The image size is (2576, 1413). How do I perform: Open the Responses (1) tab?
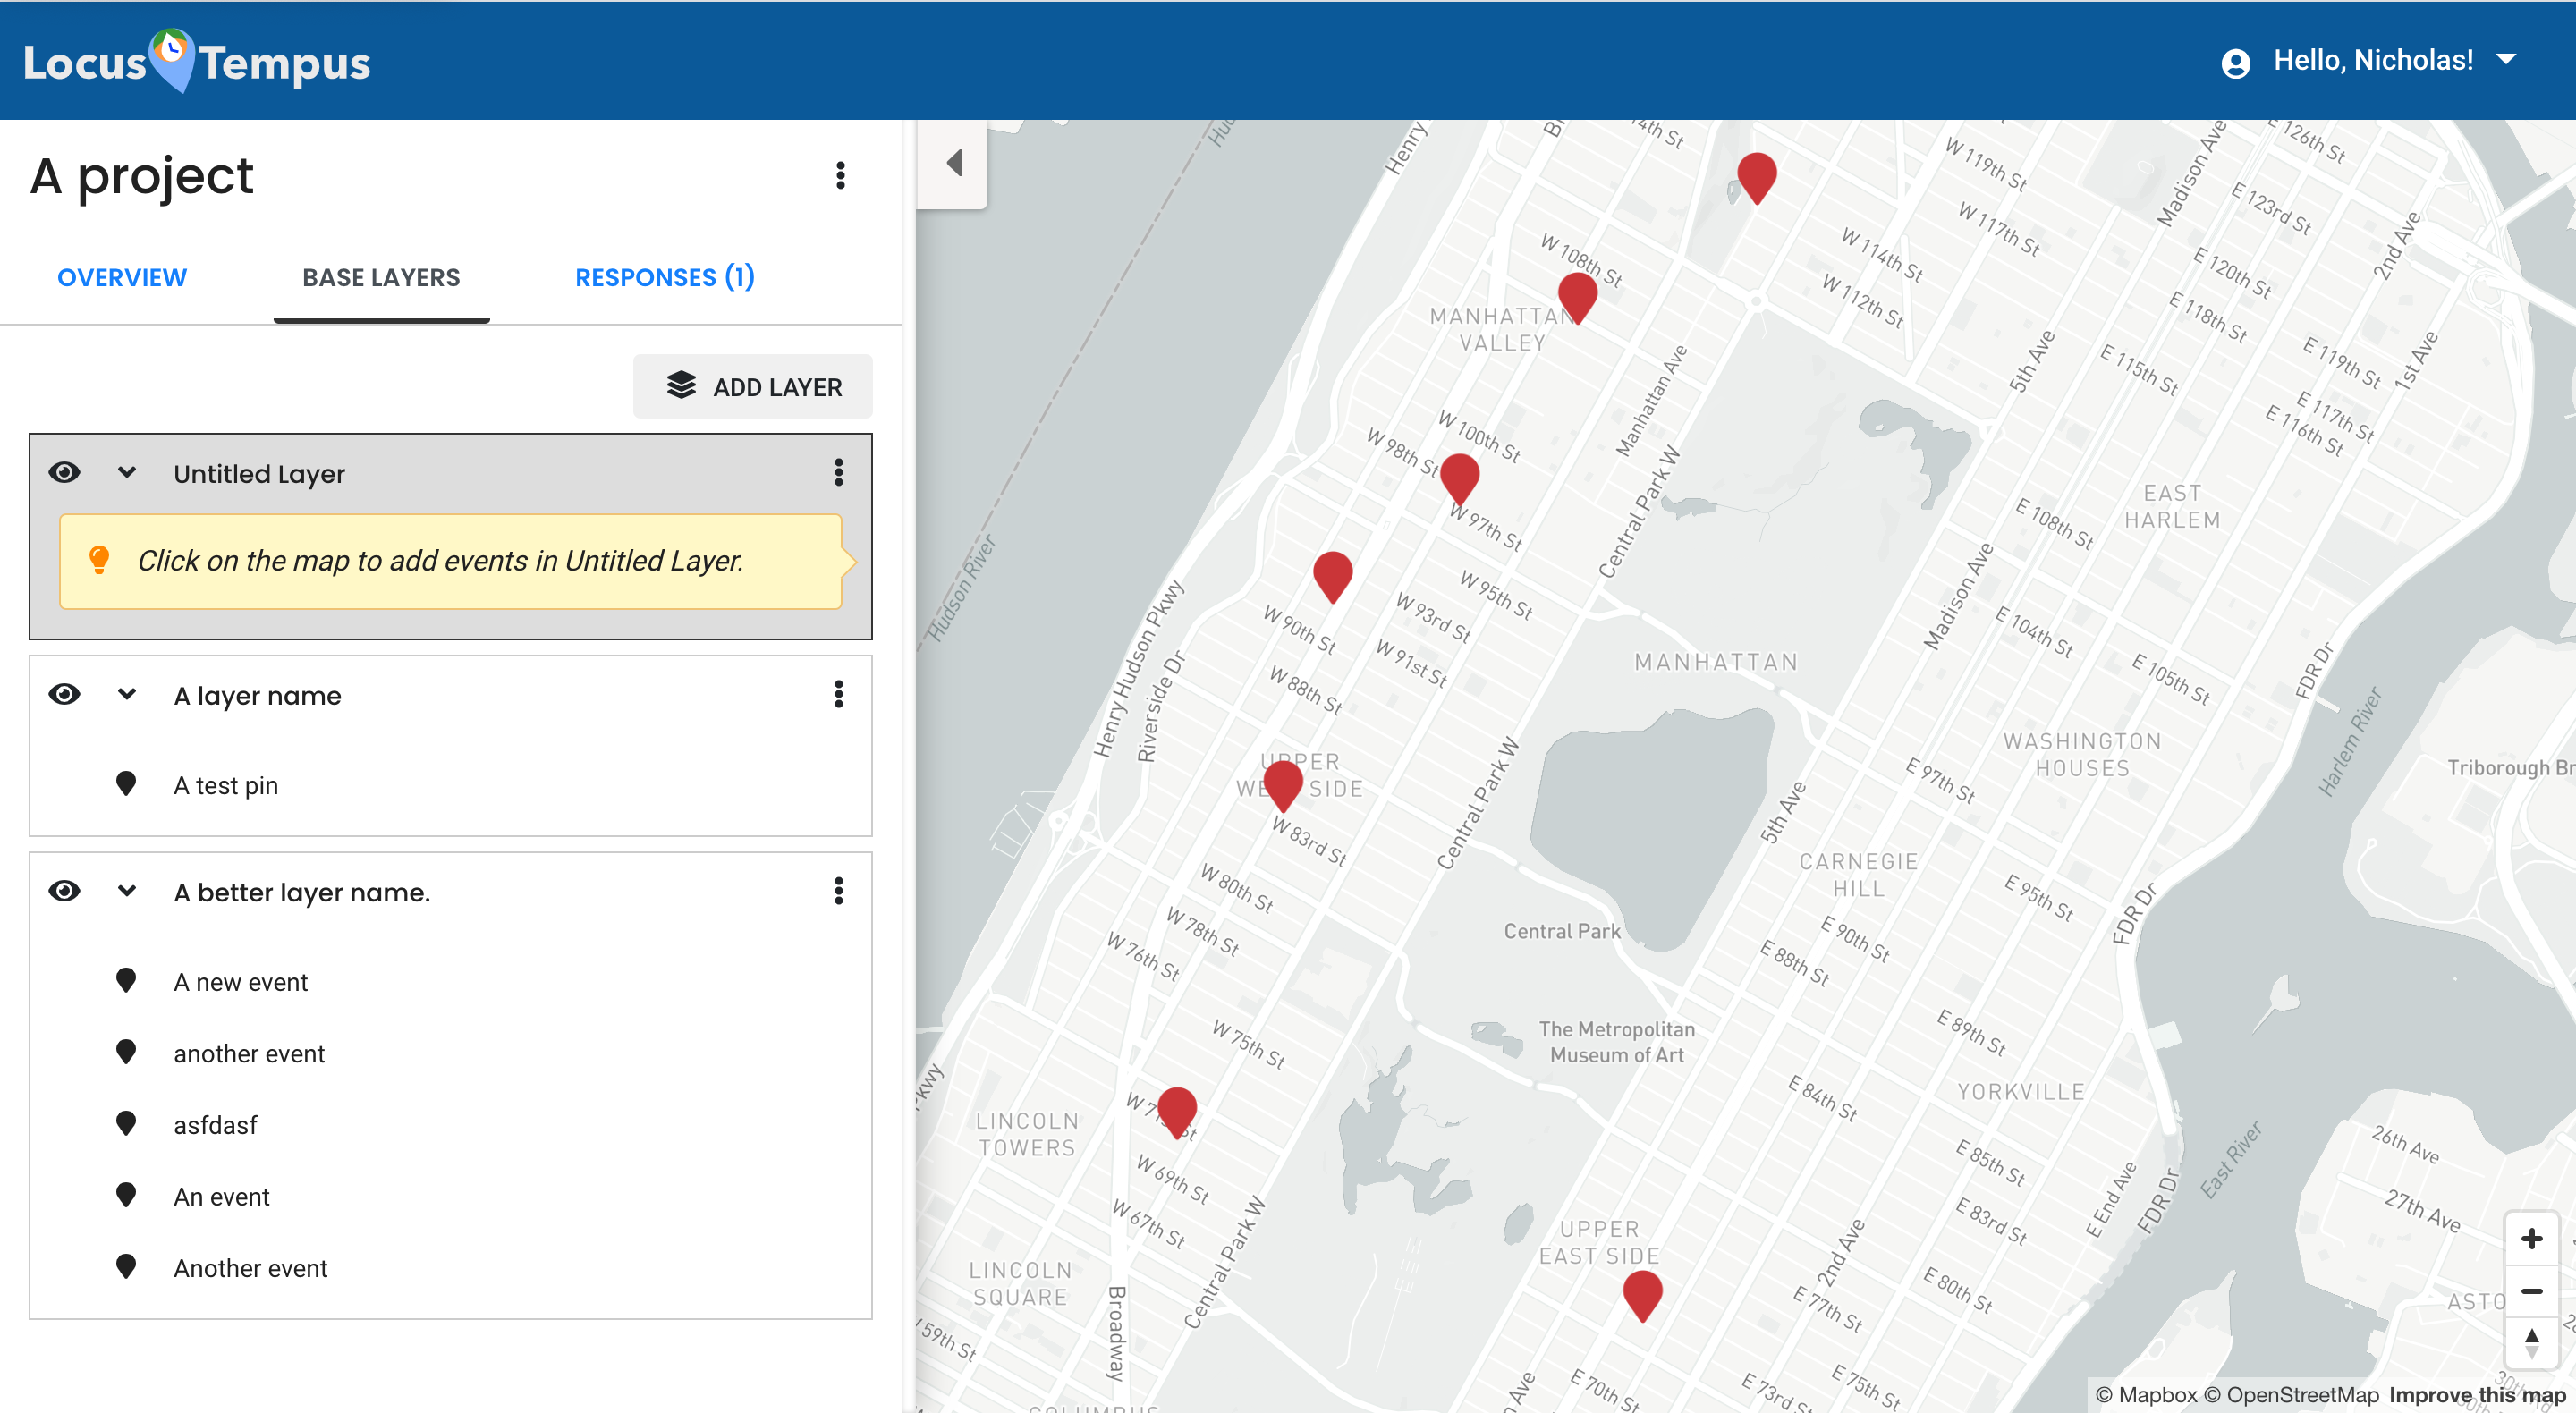(665, 277)
